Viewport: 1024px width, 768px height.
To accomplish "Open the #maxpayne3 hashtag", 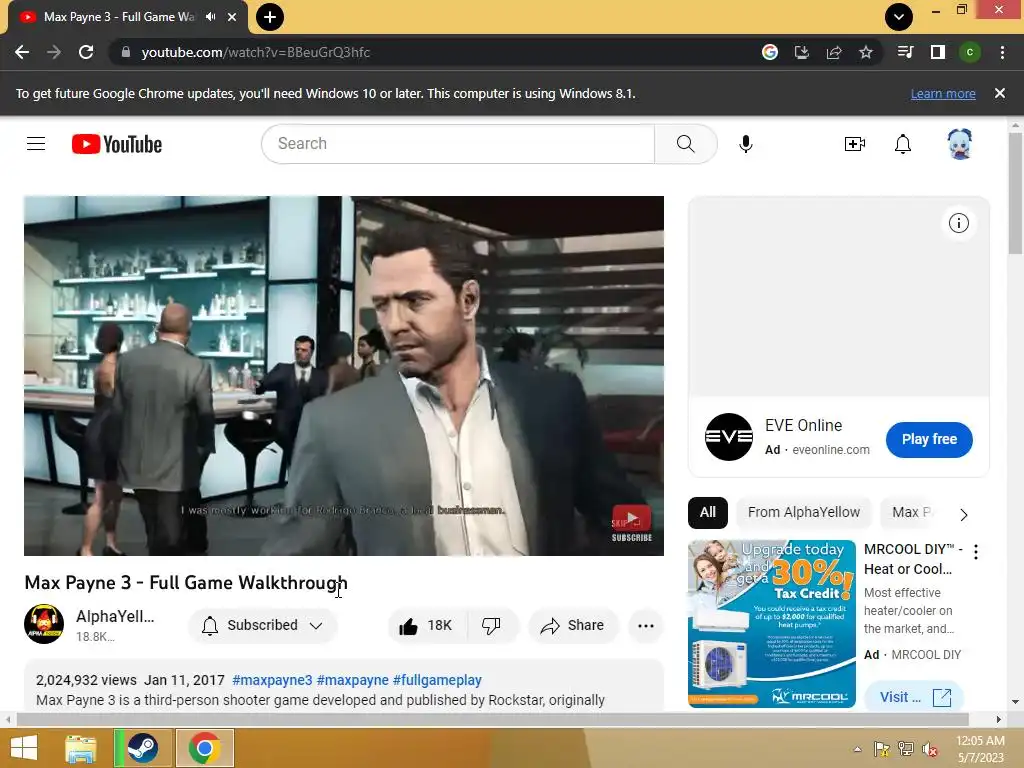I will click(x=272, y=680).
